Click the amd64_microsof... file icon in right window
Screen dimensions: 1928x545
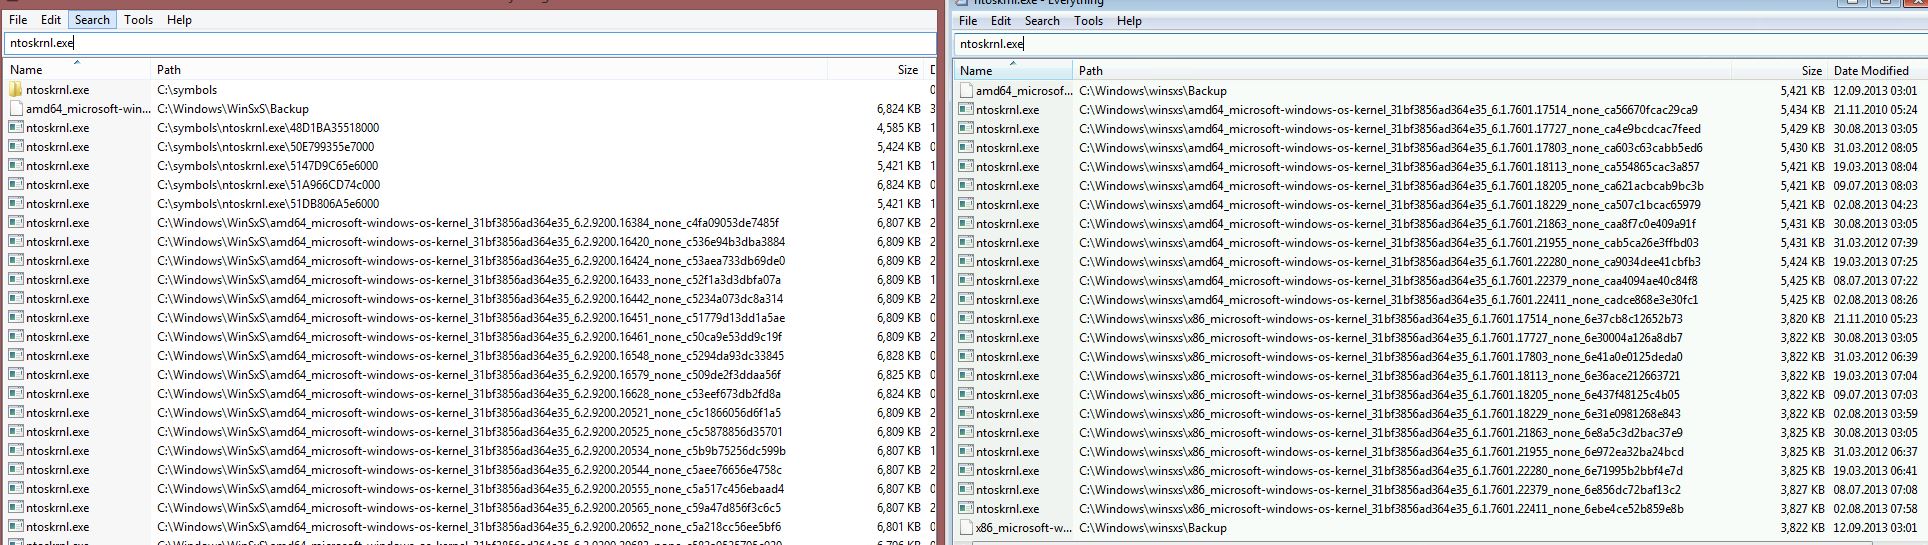click(966, 91)
